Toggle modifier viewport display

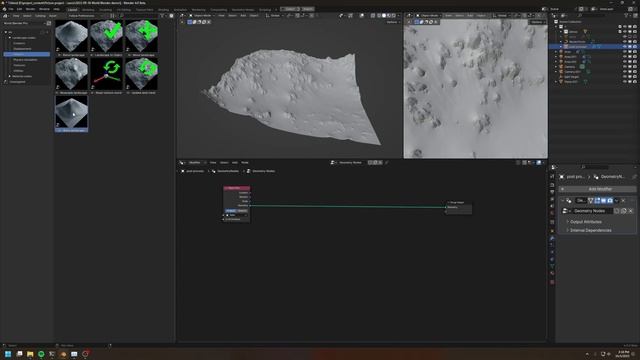(604, 201)
